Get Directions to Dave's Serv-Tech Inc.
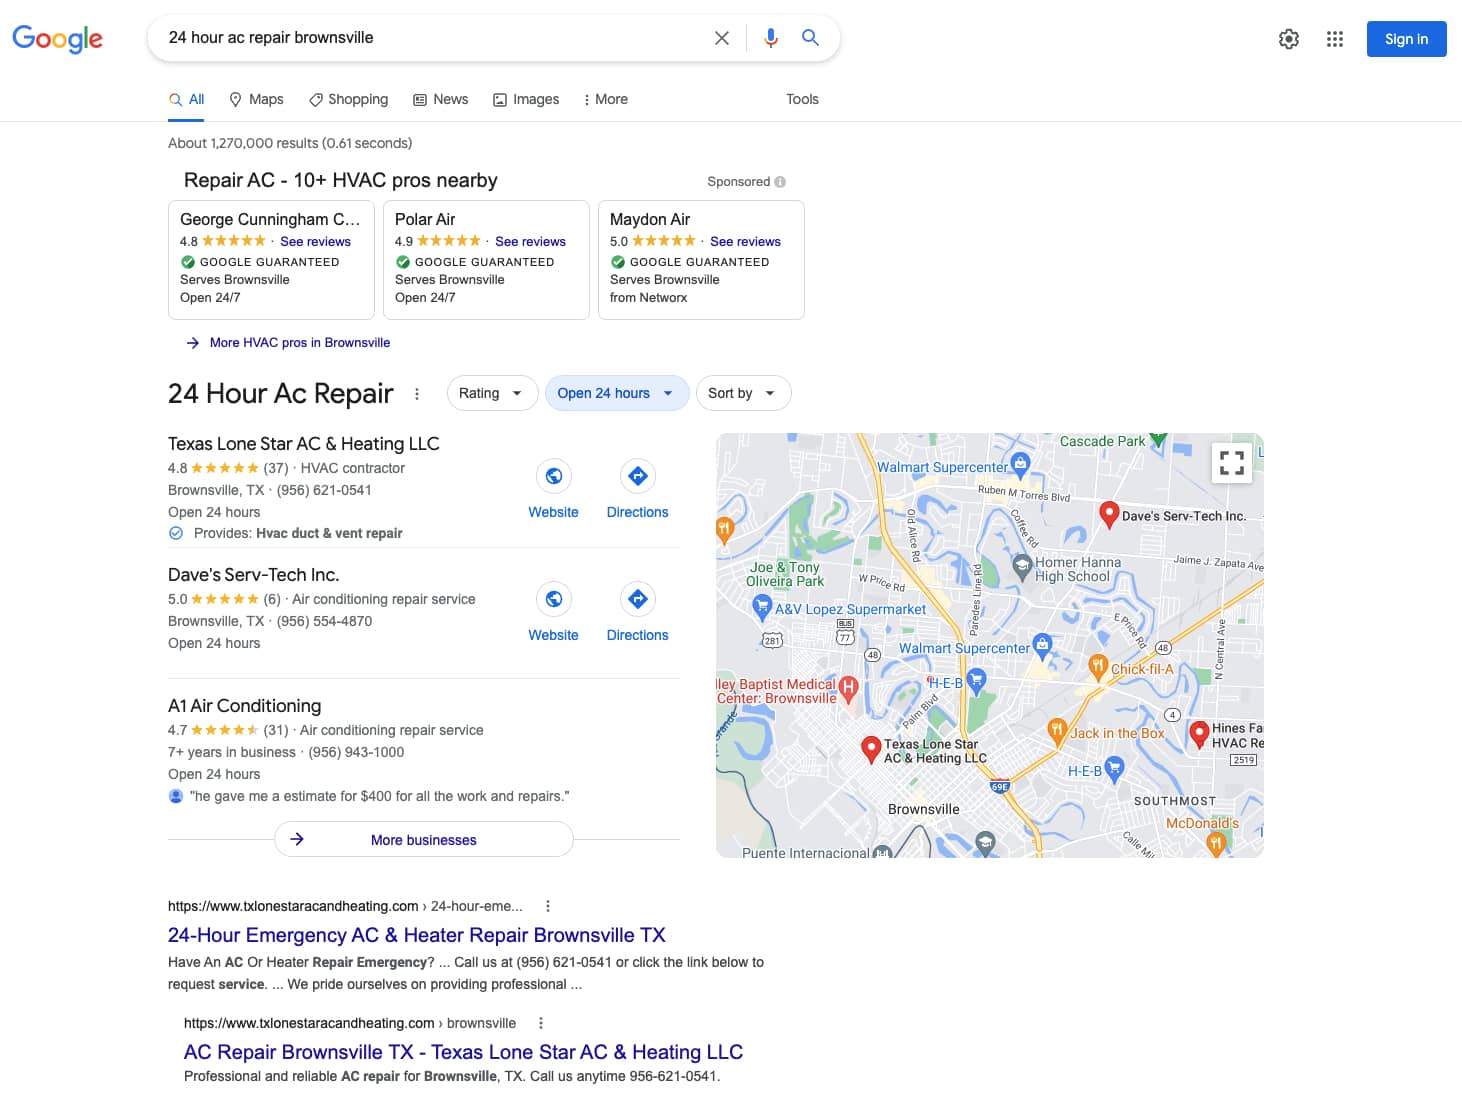 tap(637, 610)
